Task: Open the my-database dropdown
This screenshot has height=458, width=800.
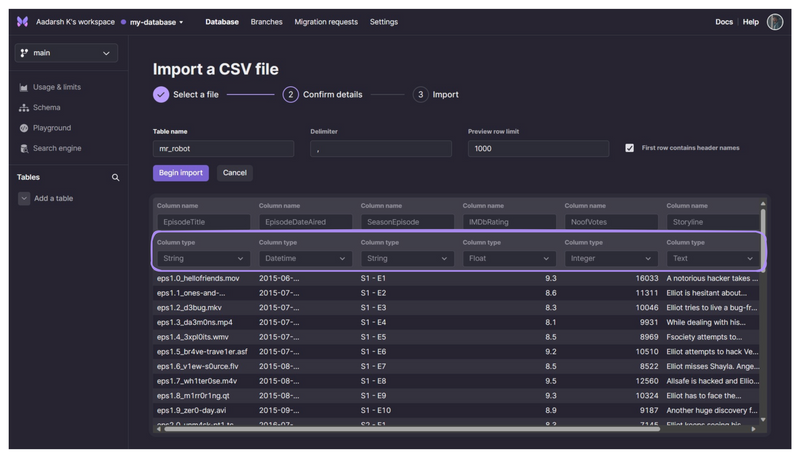Action: [x=156, y=22]
